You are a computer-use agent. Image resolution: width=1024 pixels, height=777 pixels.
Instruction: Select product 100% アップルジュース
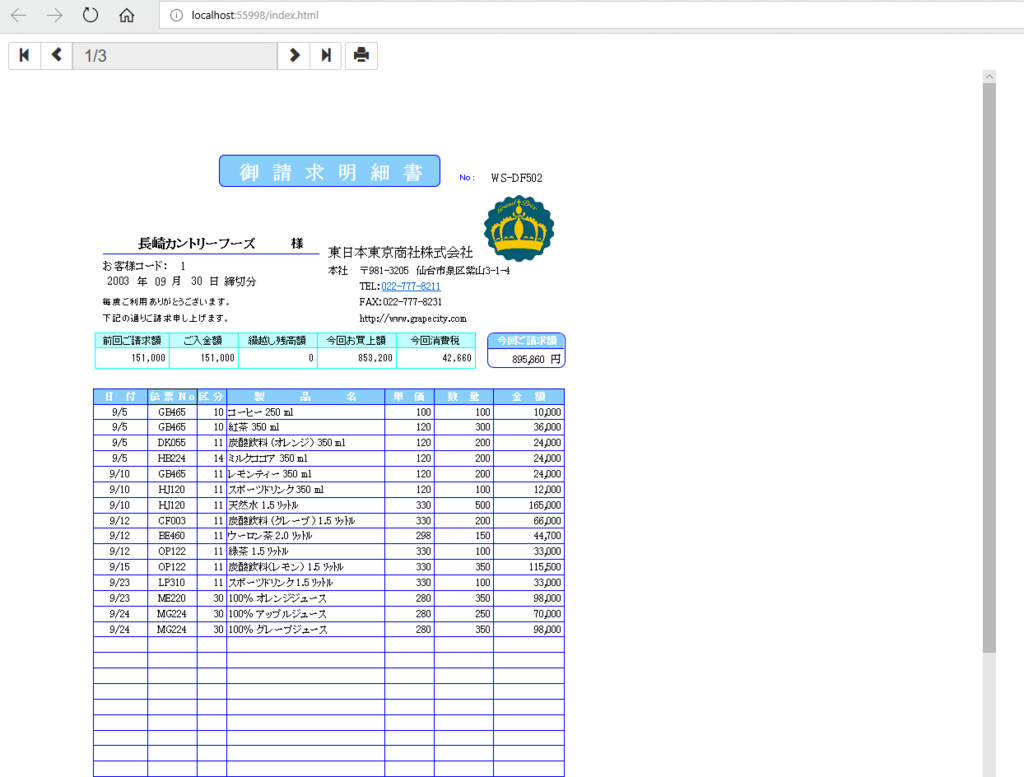click(278, 614)
